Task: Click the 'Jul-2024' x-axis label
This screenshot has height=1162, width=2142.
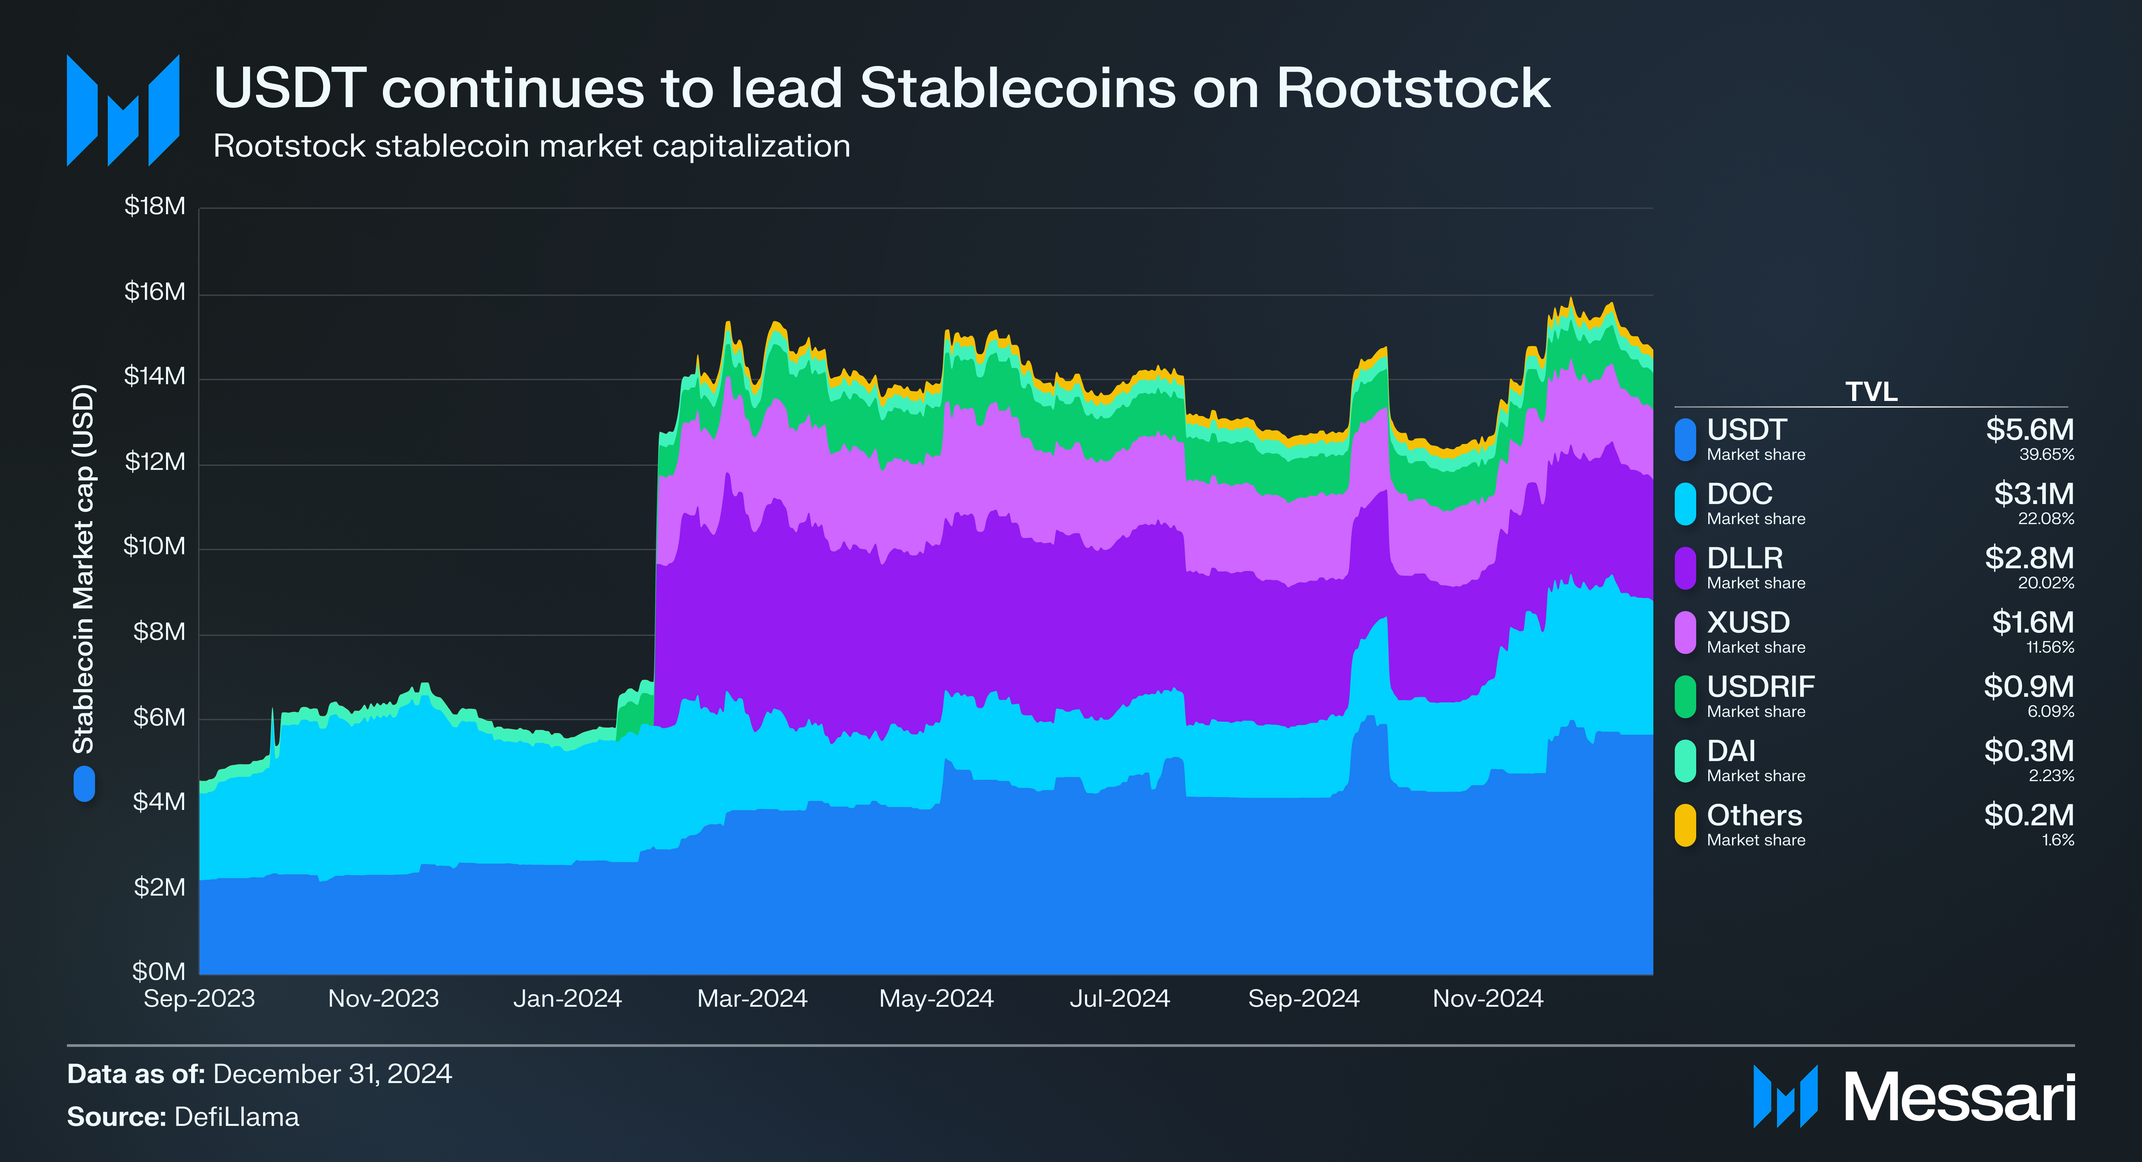Action: pos(1120,999)
